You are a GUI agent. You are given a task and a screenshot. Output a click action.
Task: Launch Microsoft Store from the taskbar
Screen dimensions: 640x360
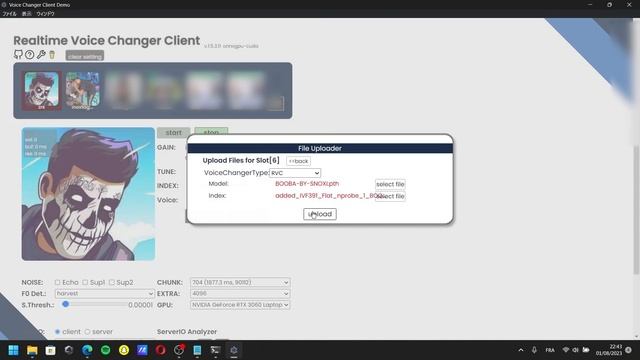pyautogui.click(x=50, y=350)
